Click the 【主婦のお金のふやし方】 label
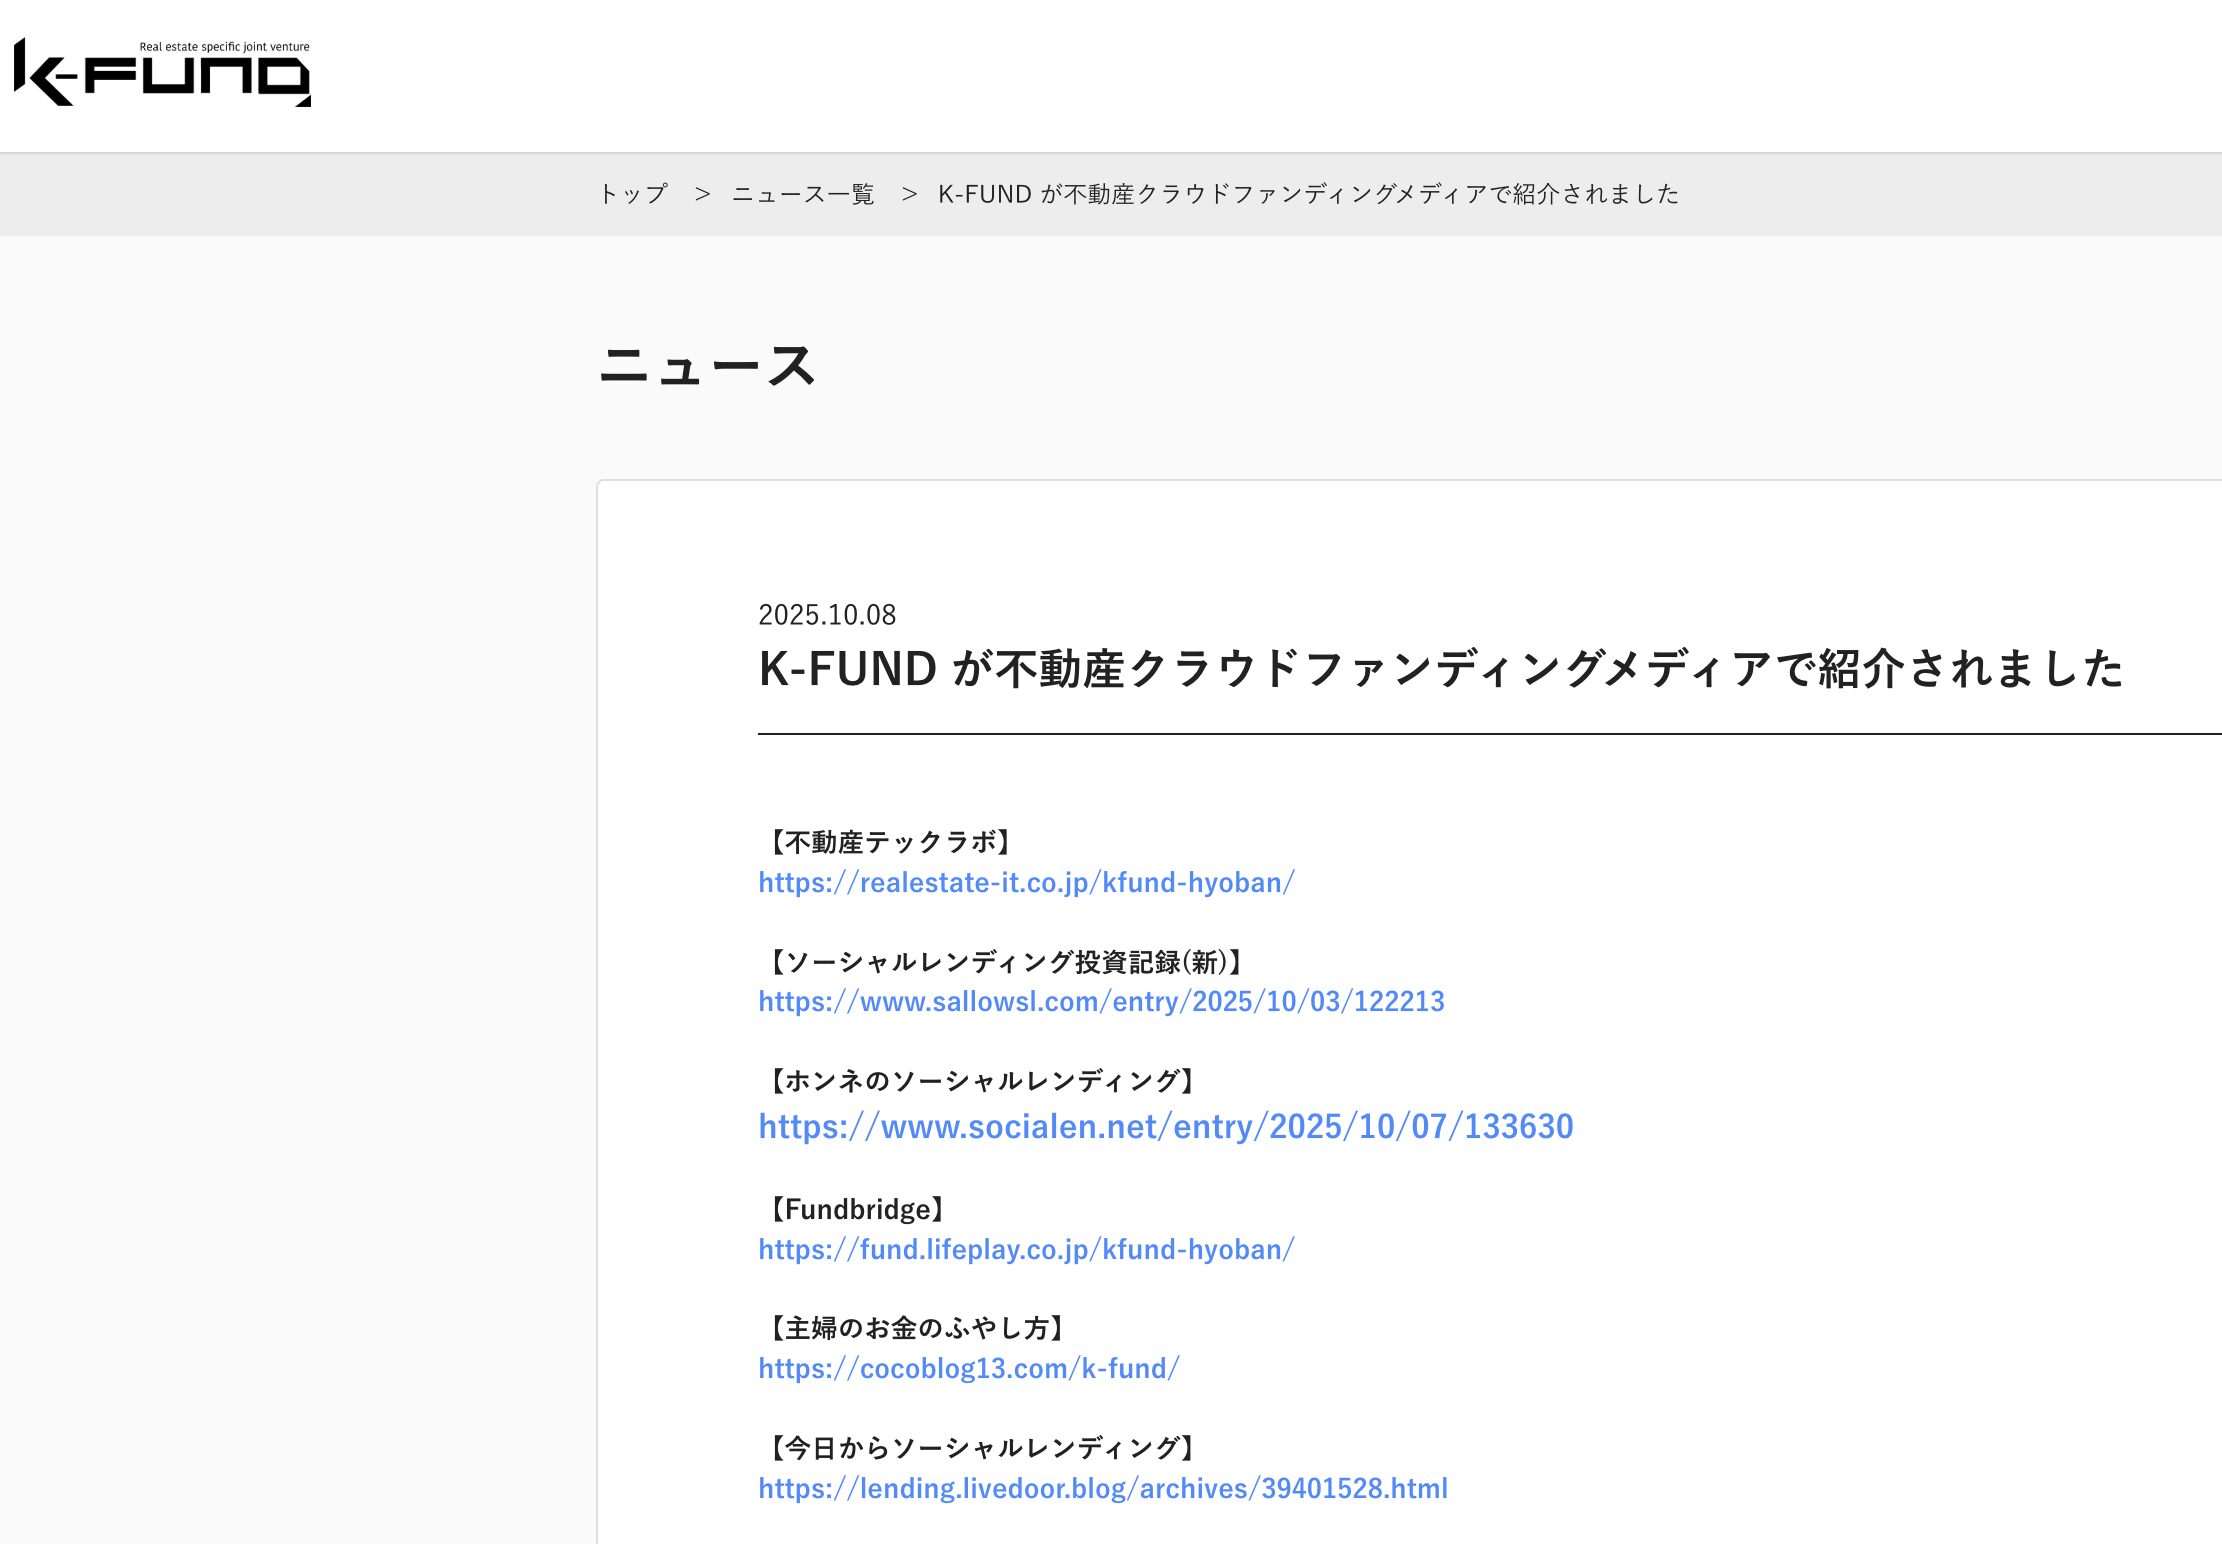This screenshot has width=2222, height=1544. click(916, 1328)
